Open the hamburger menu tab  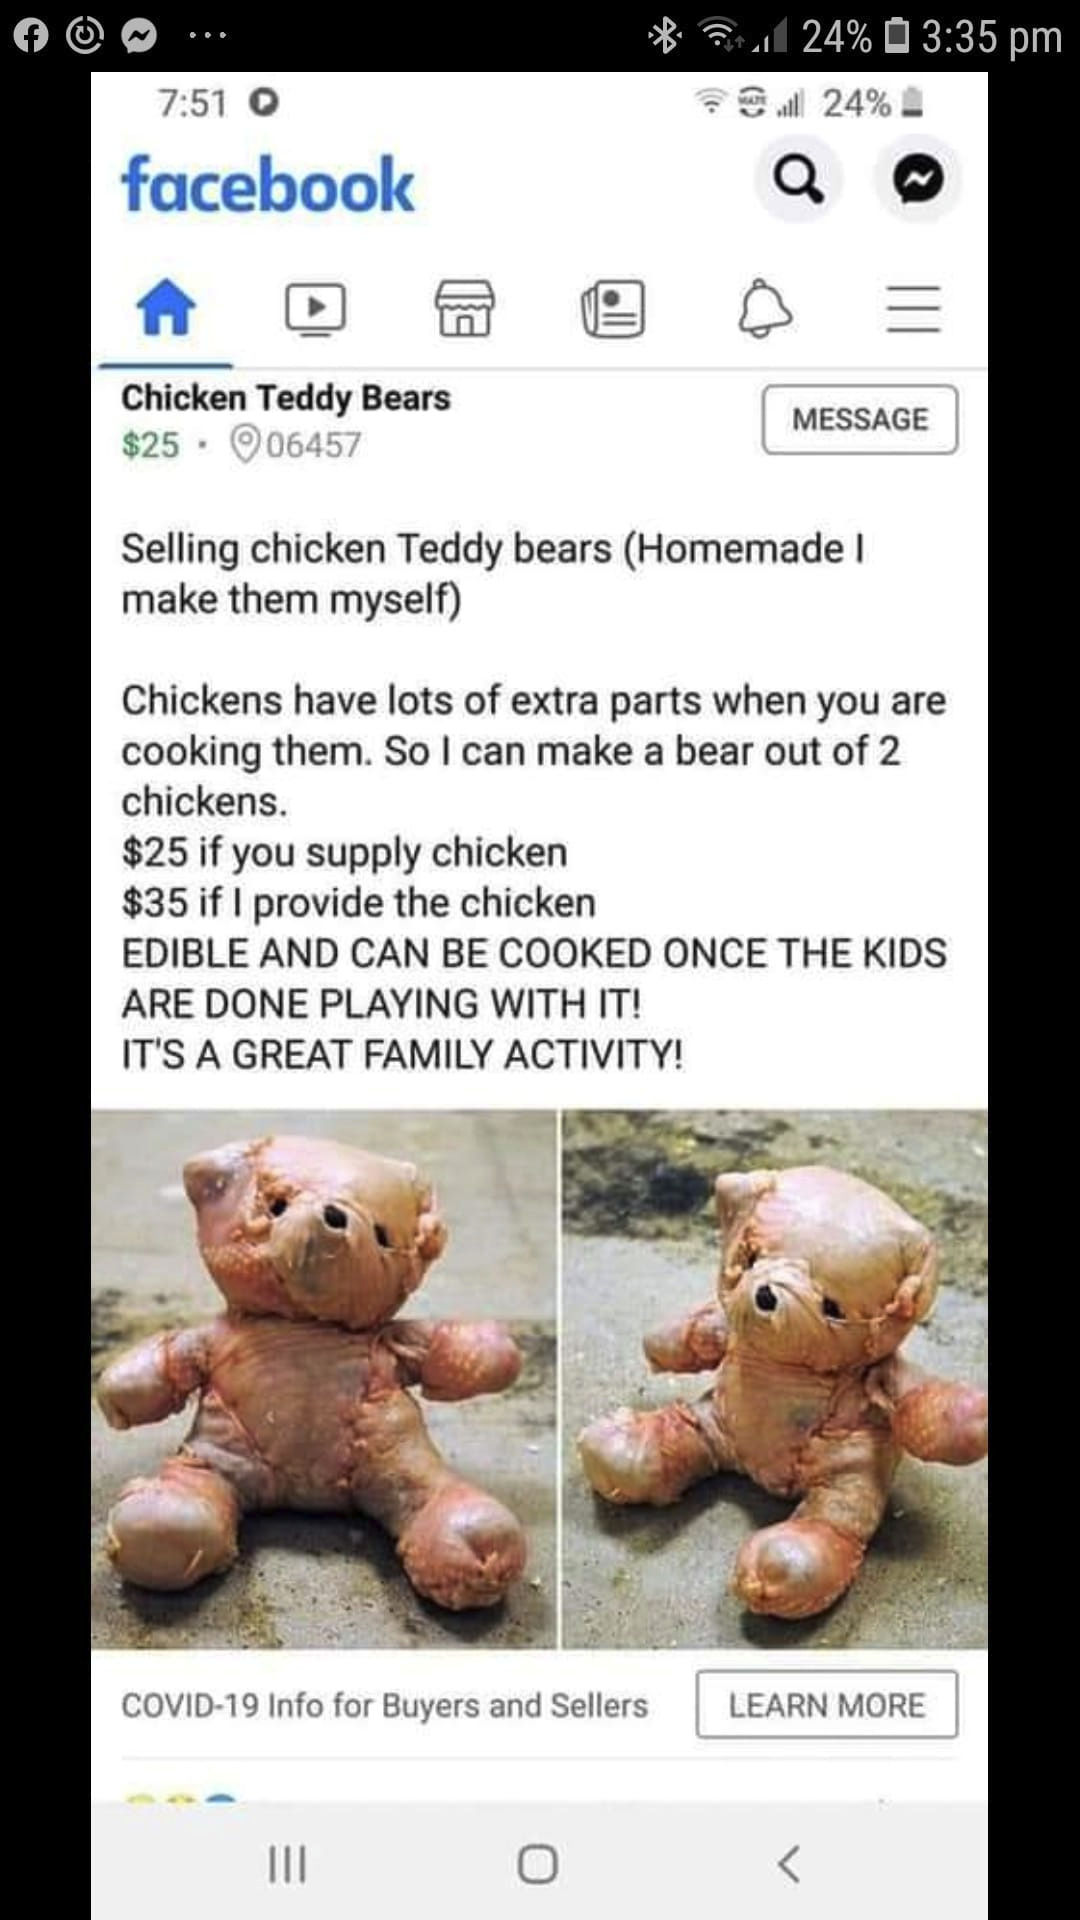click(914, 308)
